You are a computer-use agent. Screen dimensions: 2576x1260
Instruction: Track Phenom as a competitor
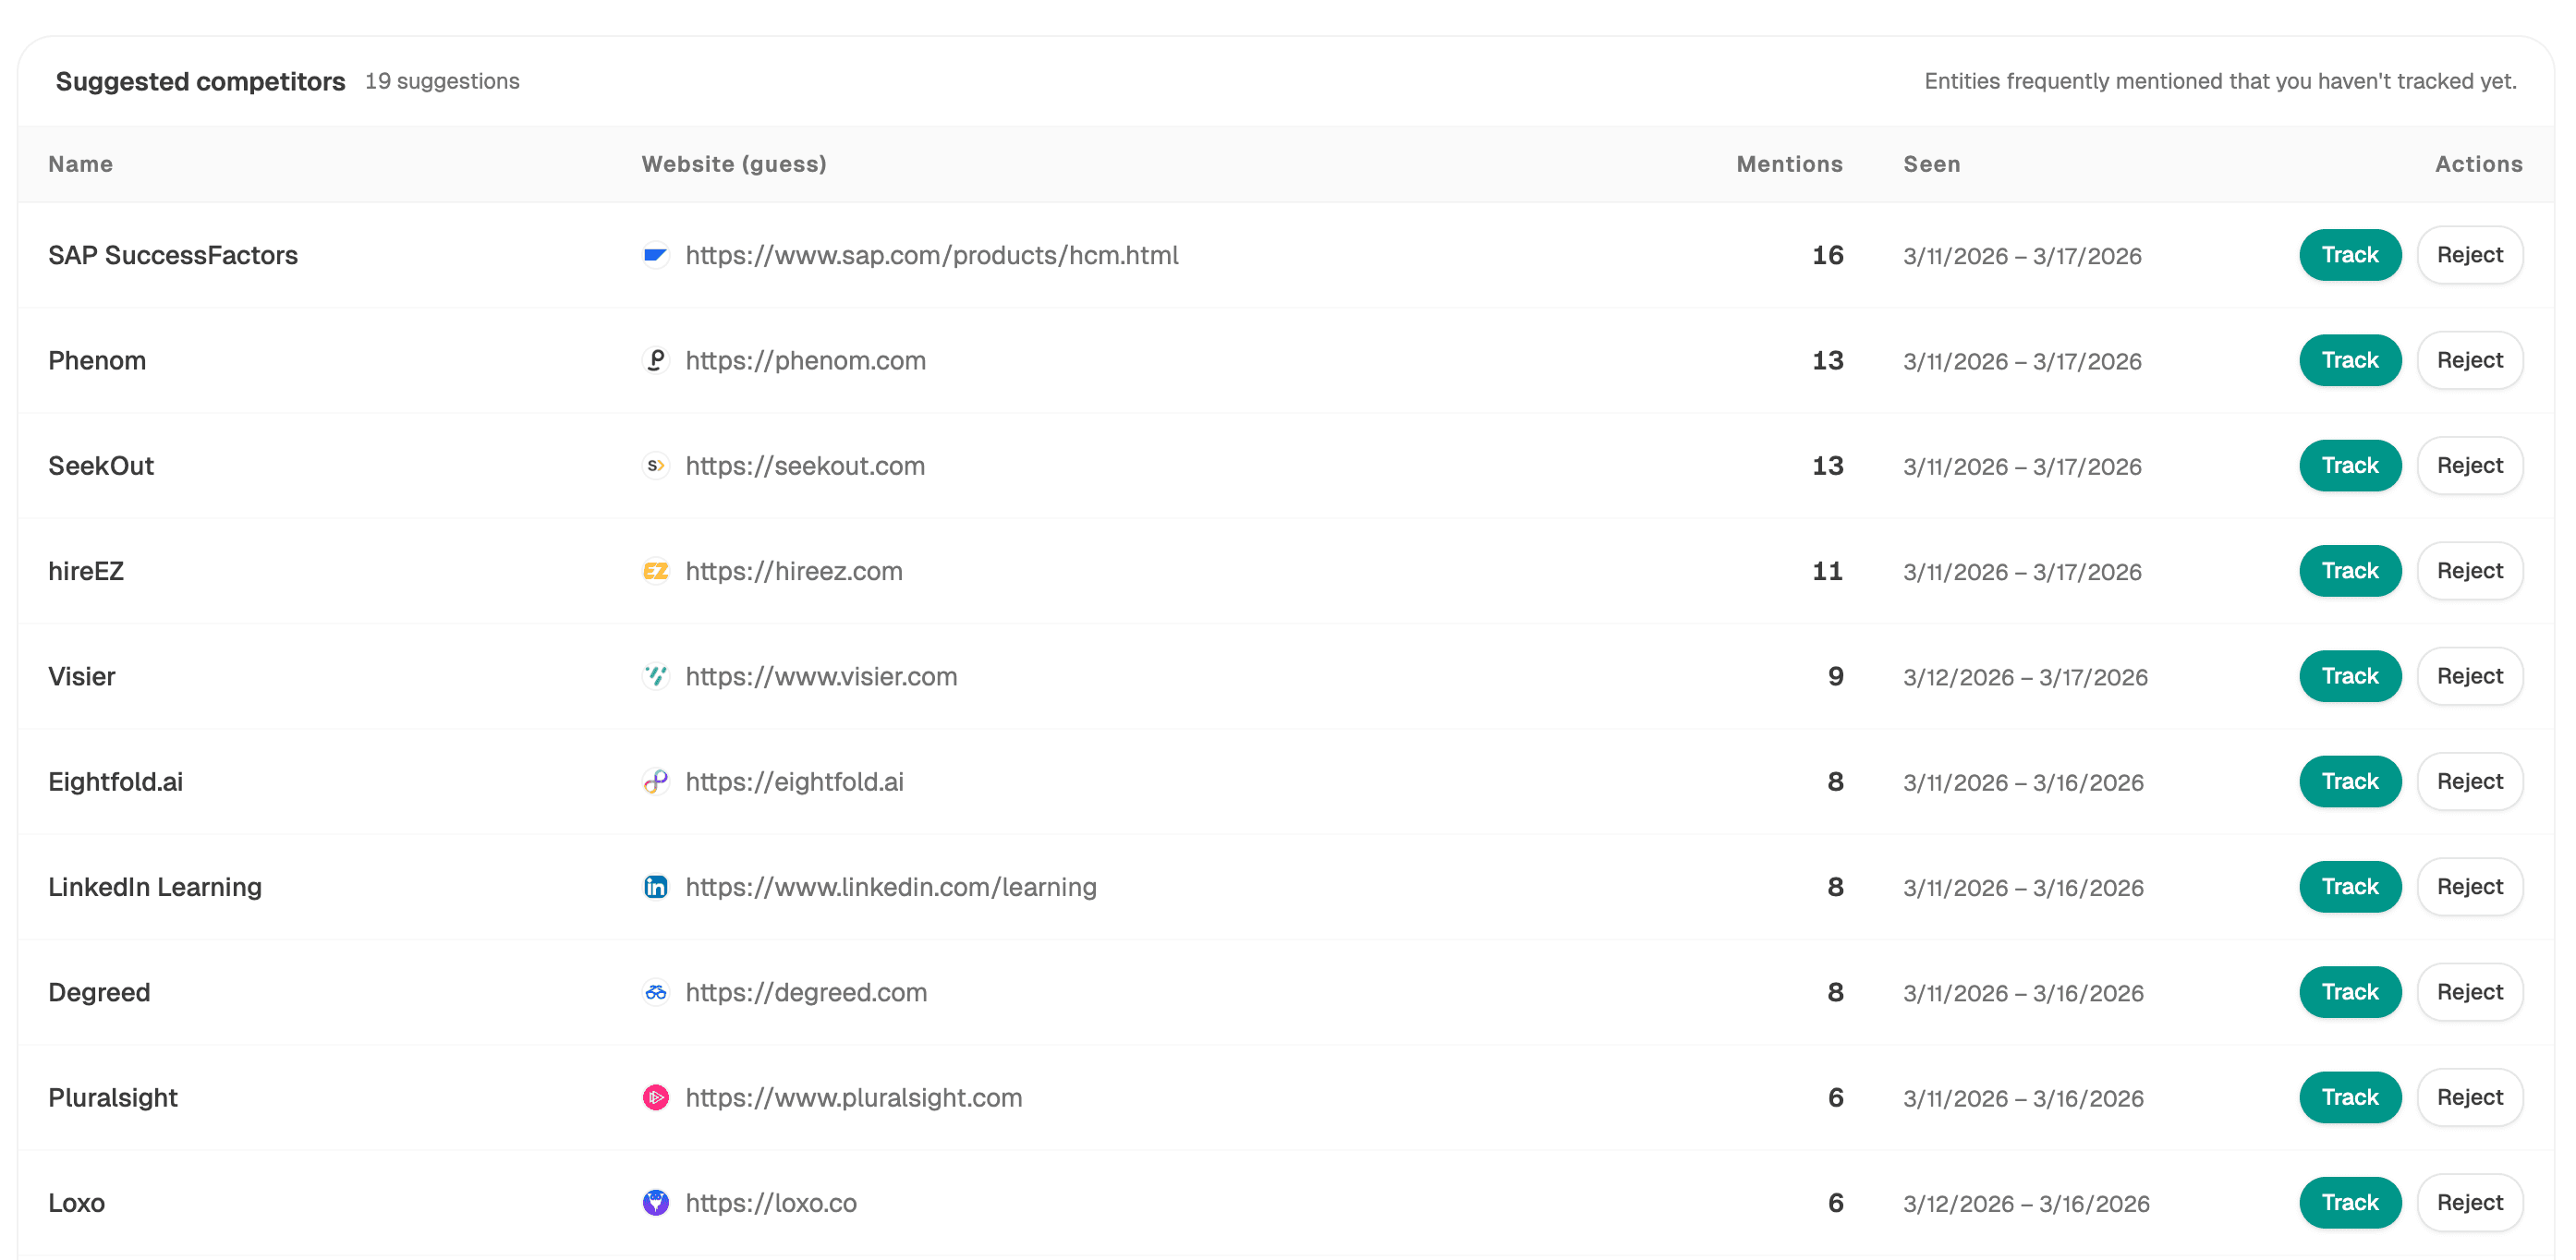[2350, 360]
